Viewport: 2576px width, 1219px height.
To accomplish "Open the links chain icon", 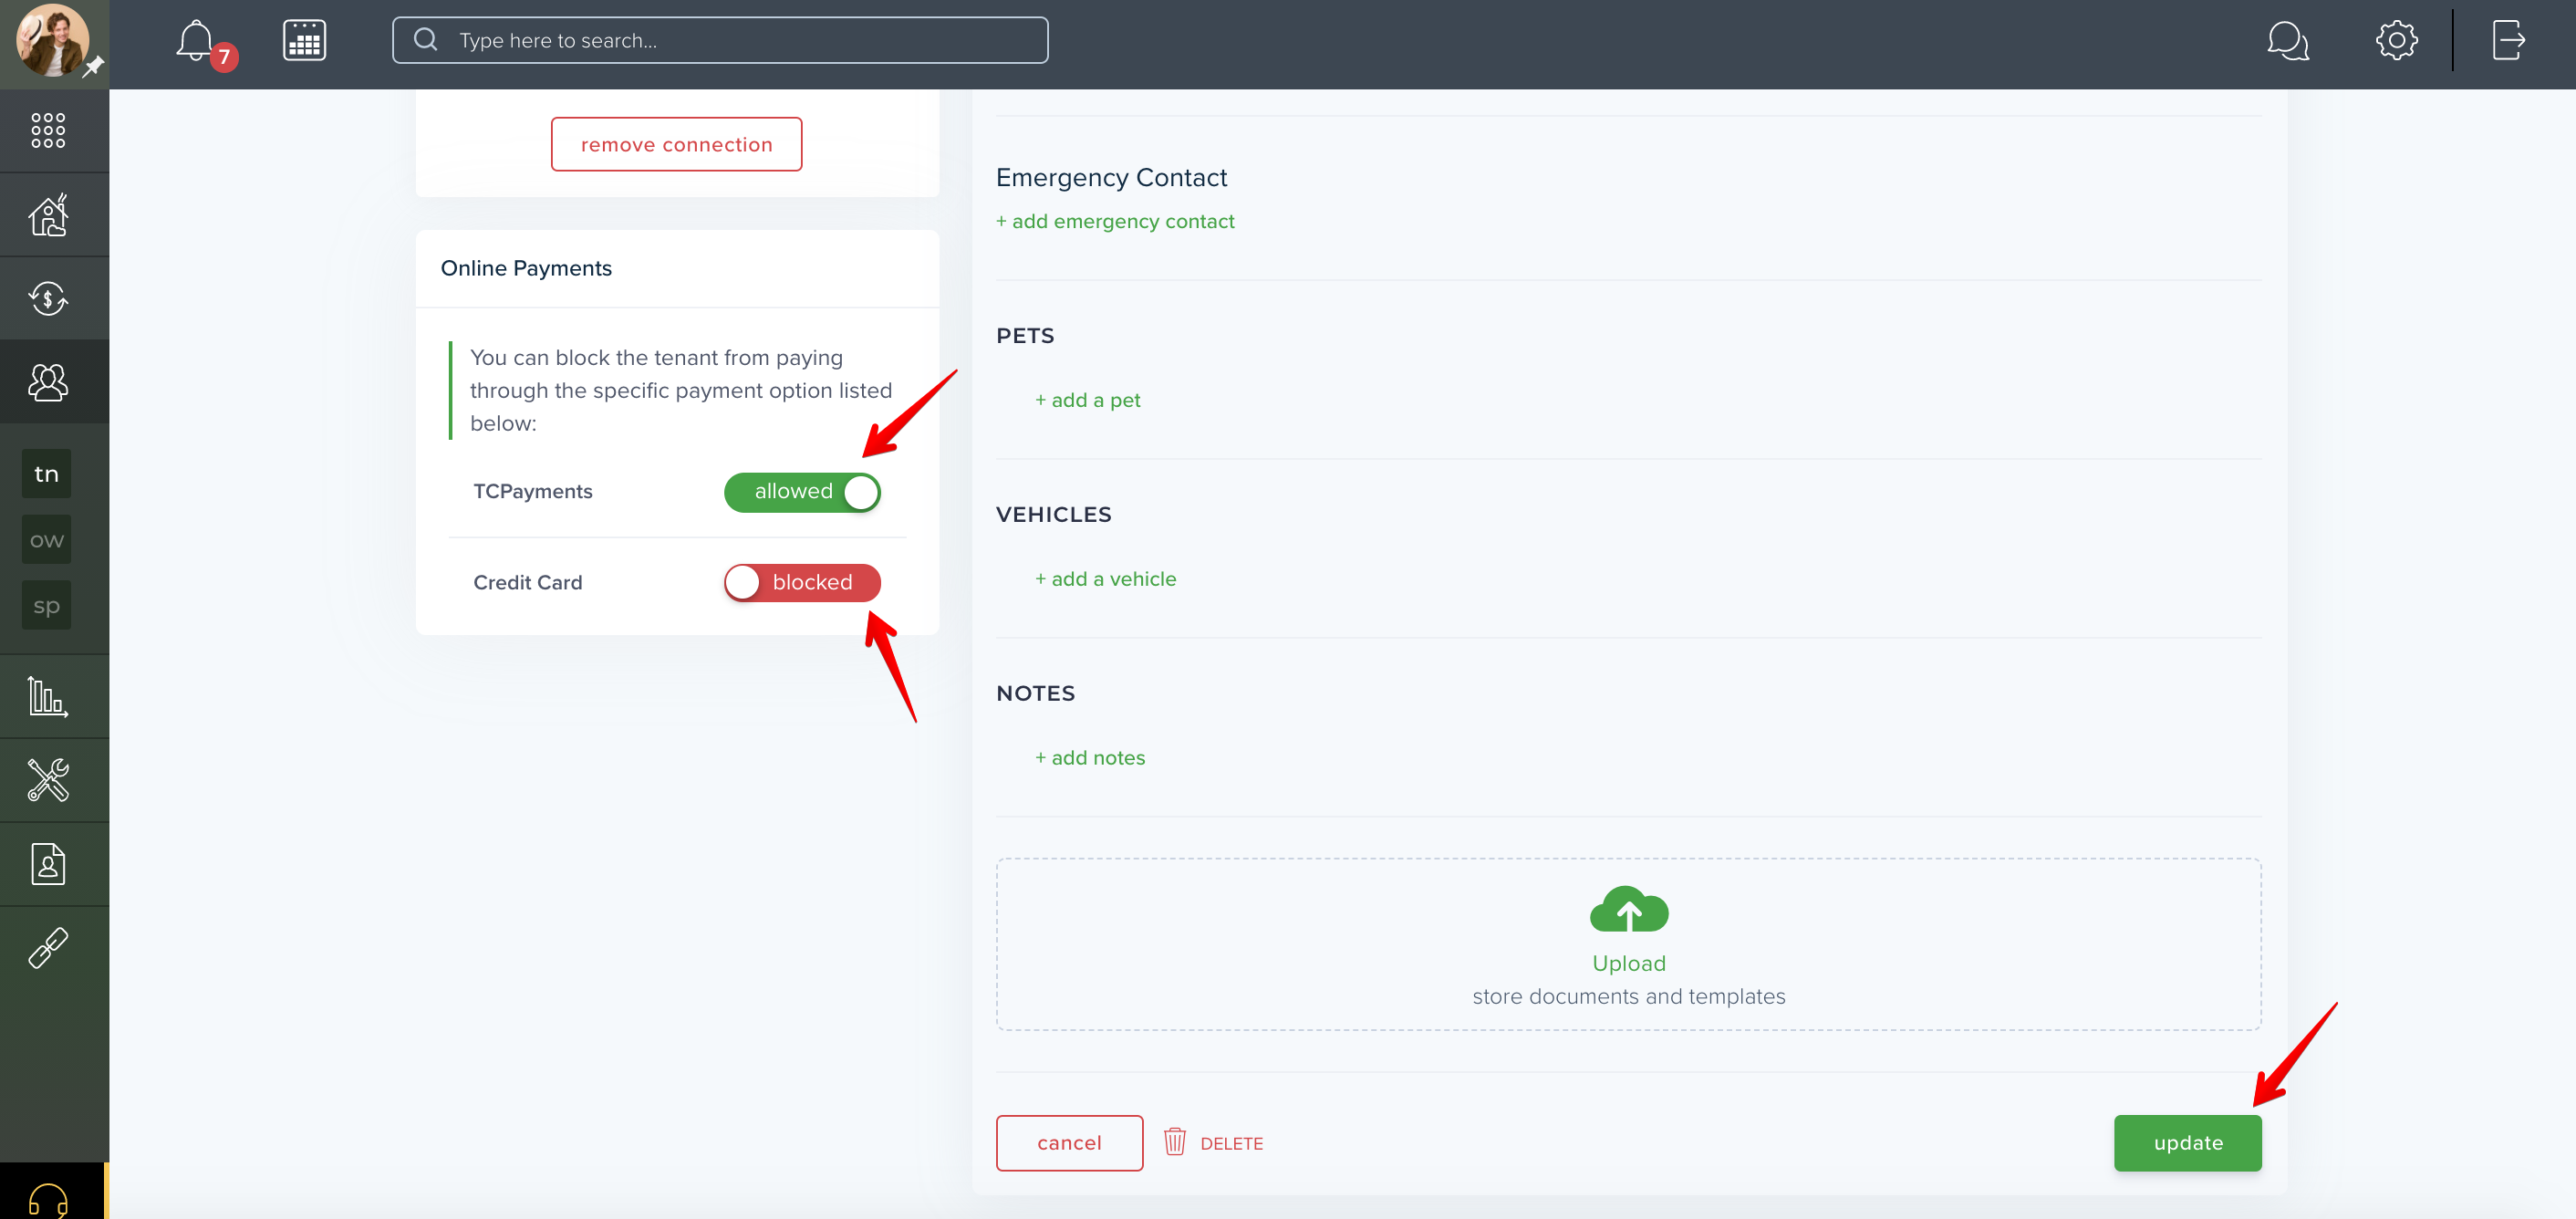I will (48, 948).
